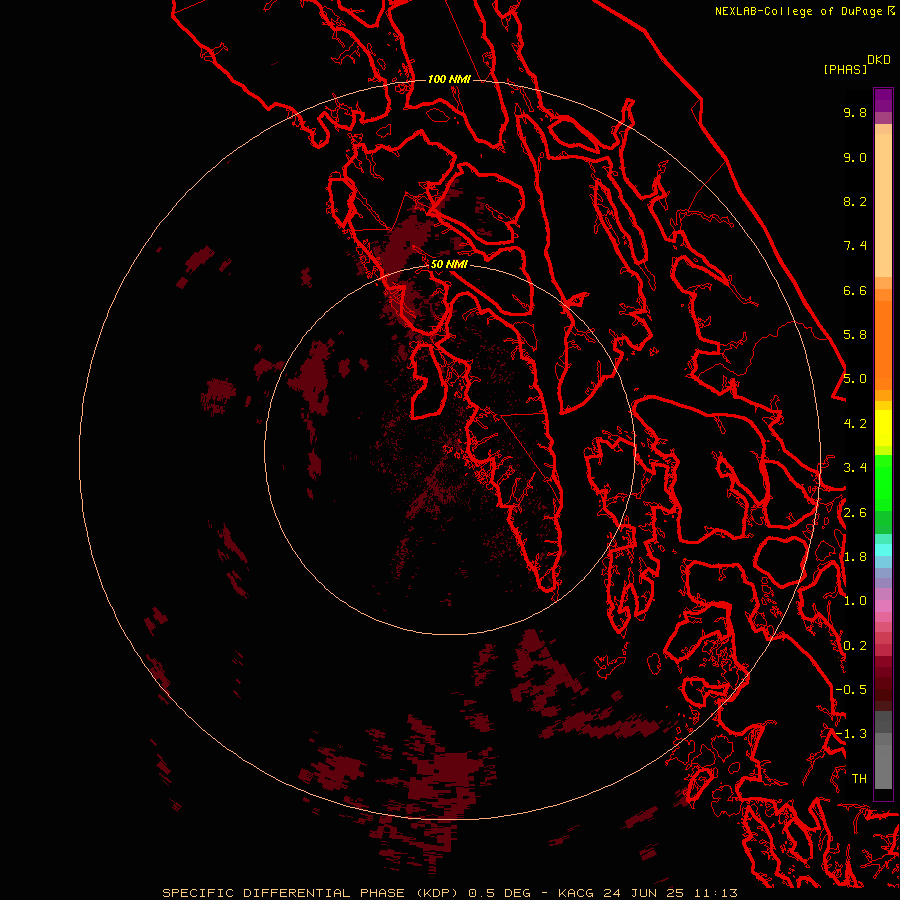This screenshot has height=900, width=900.
Task: Click the purple swatch at top of color bar
Action: tap(883, 100)
